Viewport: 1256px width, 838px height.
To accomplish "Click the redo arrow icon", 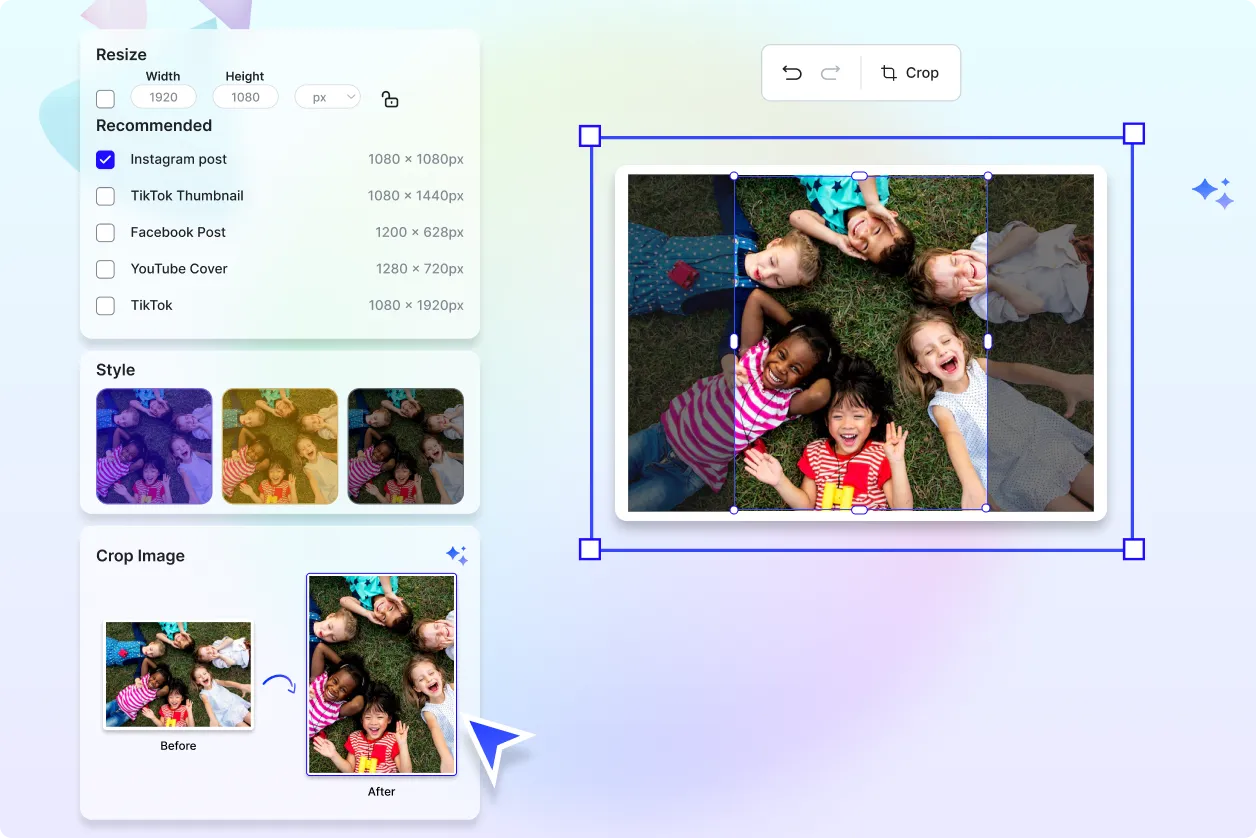I will click(830, 73).
